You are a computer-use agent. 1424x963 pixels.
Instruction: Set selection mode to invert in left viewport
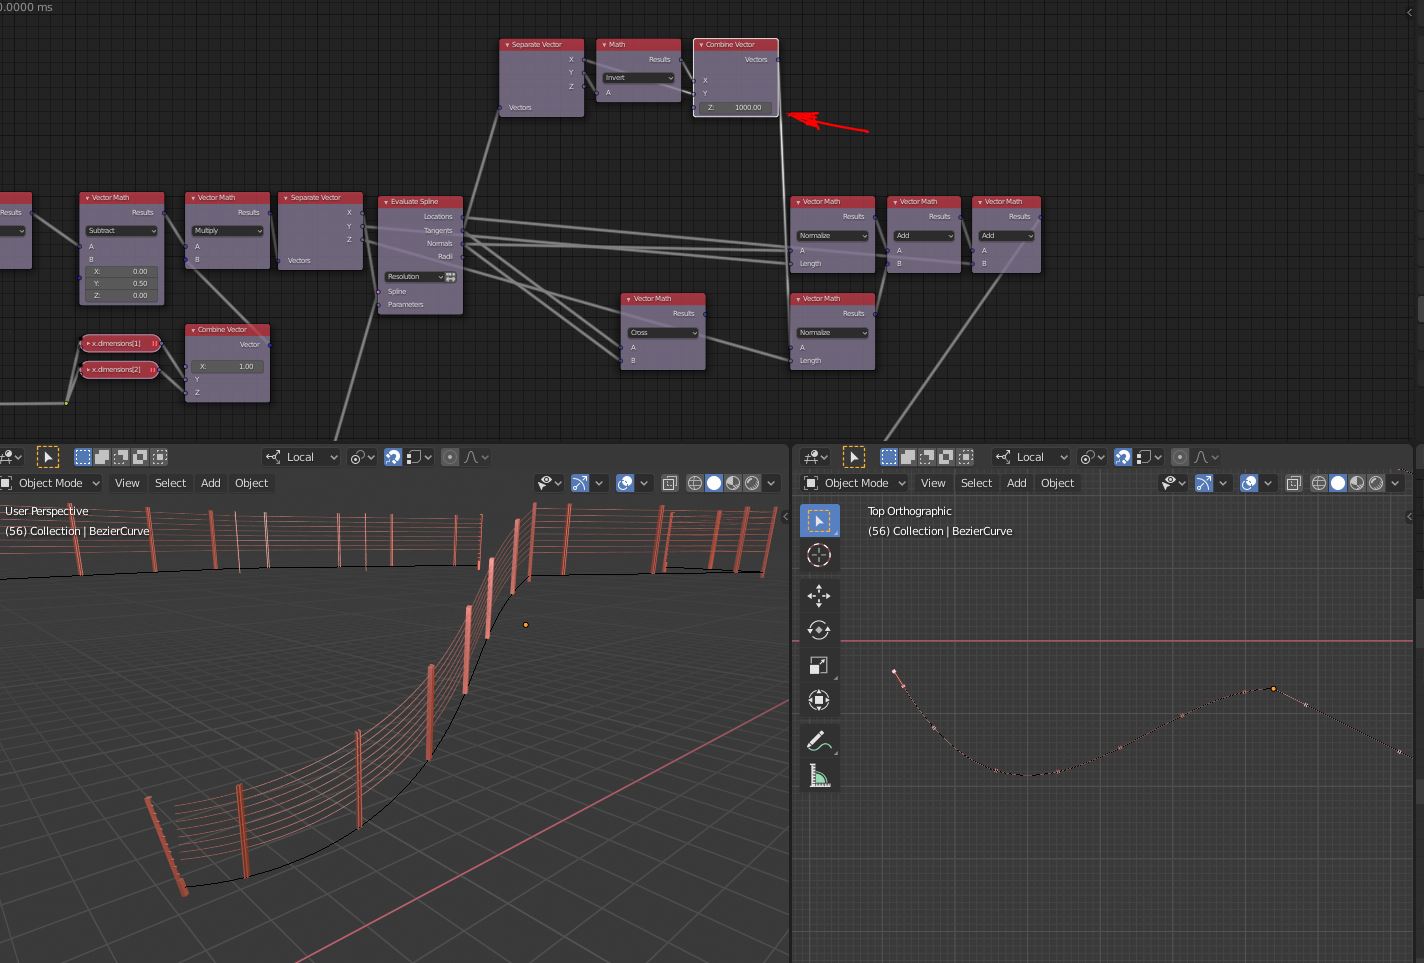coord(140,457)
